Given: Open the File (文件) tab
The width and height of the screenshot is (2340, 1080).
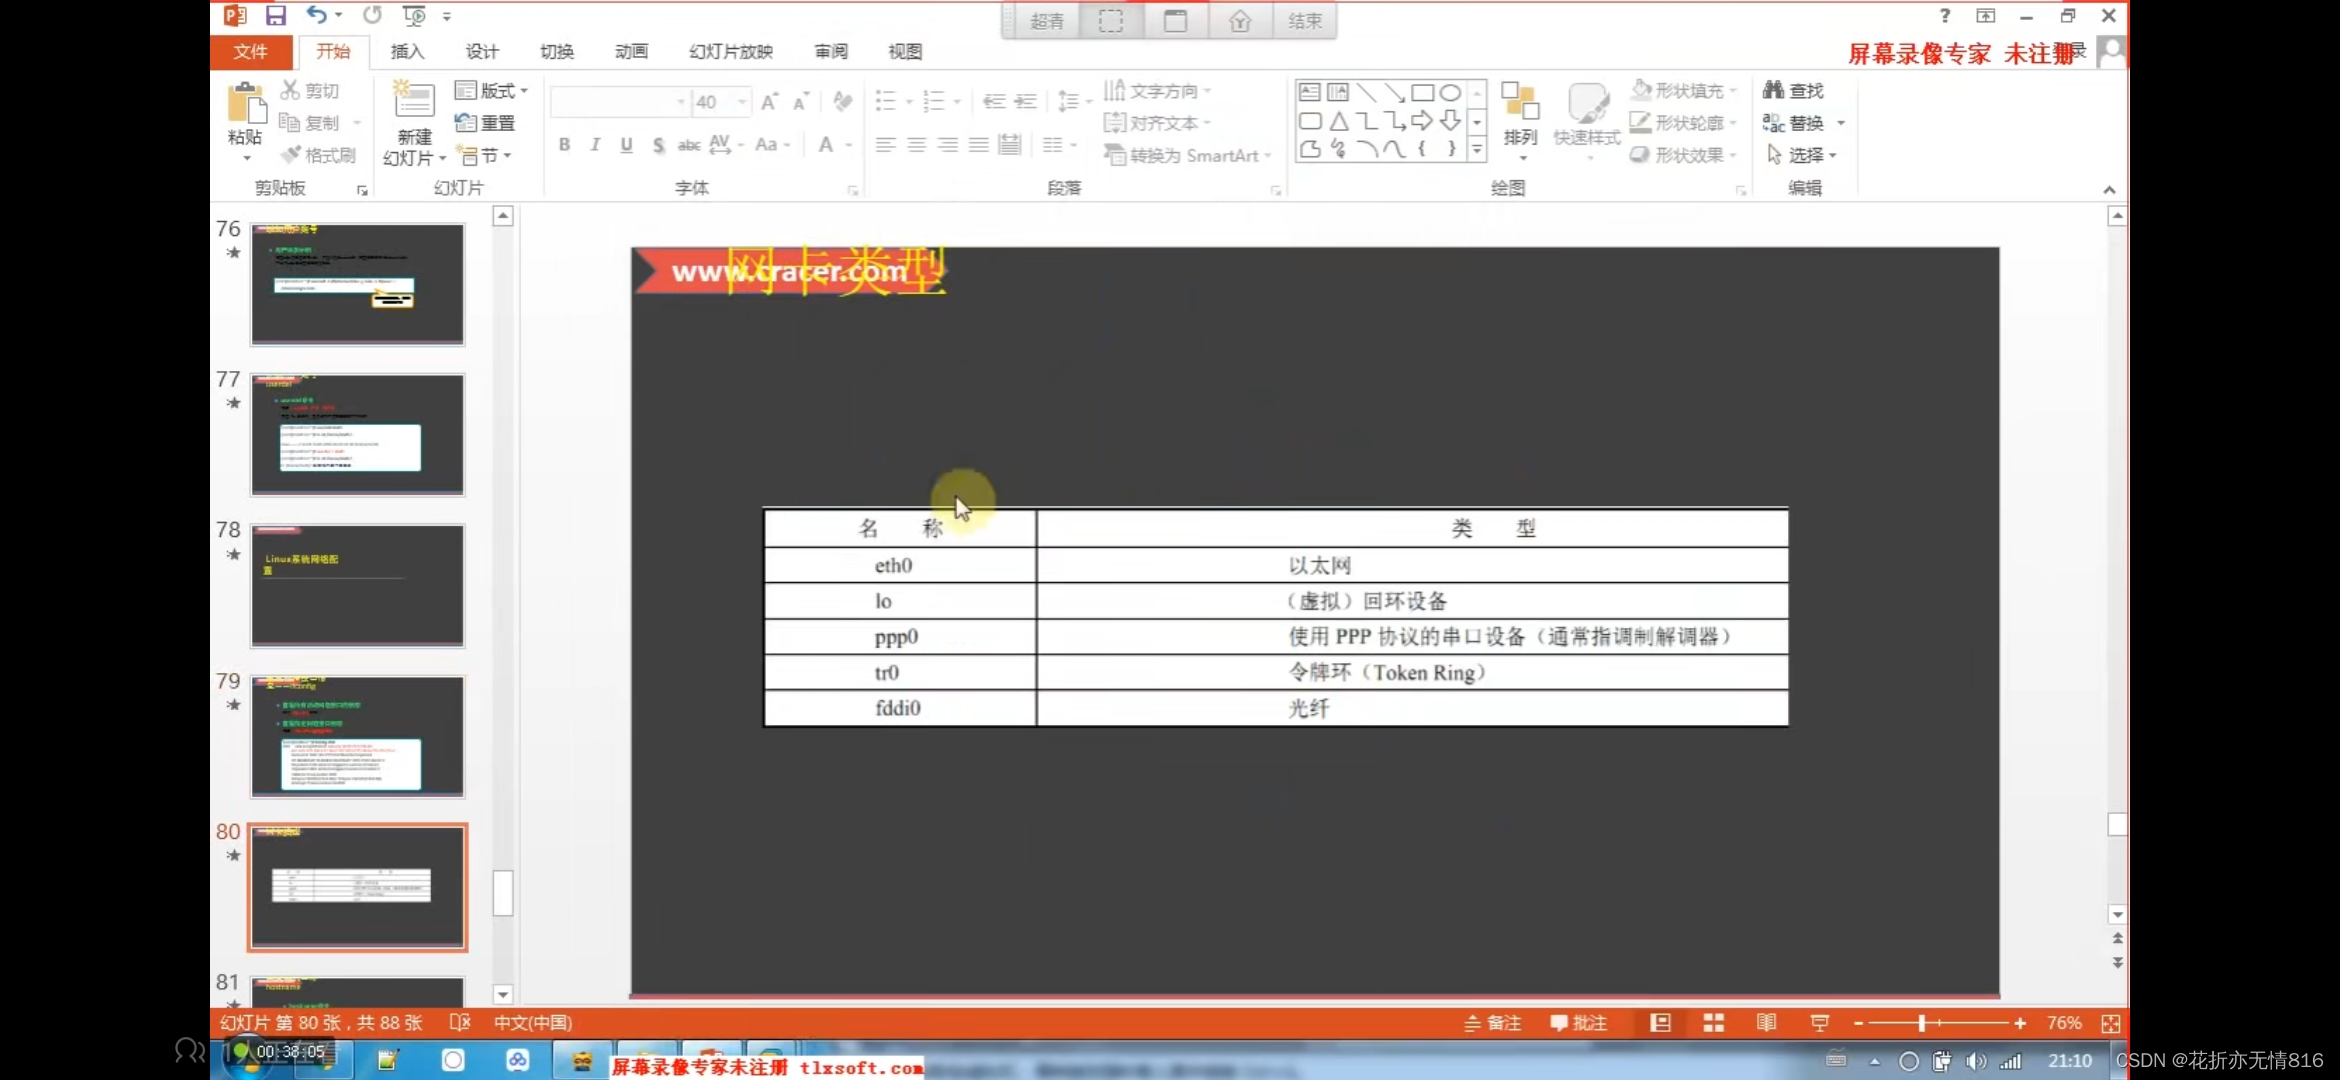Looking at the screenshot, I should pyautogui.click(x=251, y=51).
